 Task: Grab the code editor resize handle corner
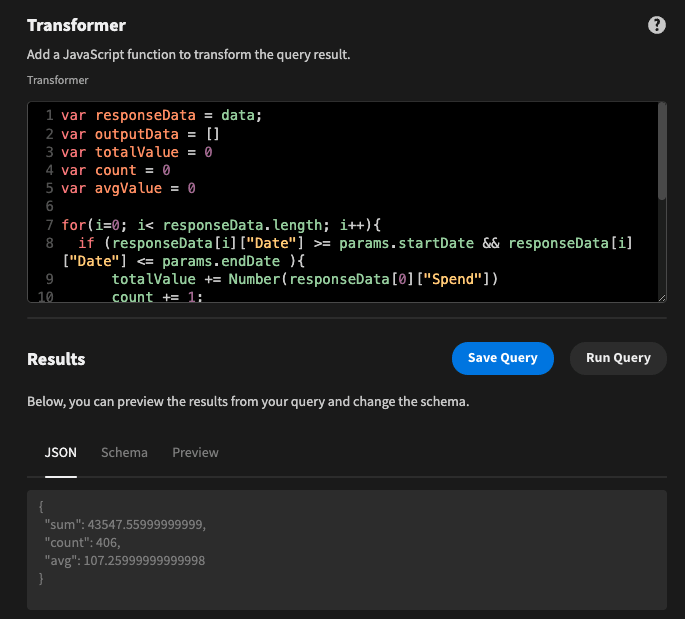click(x=662, y=298)
